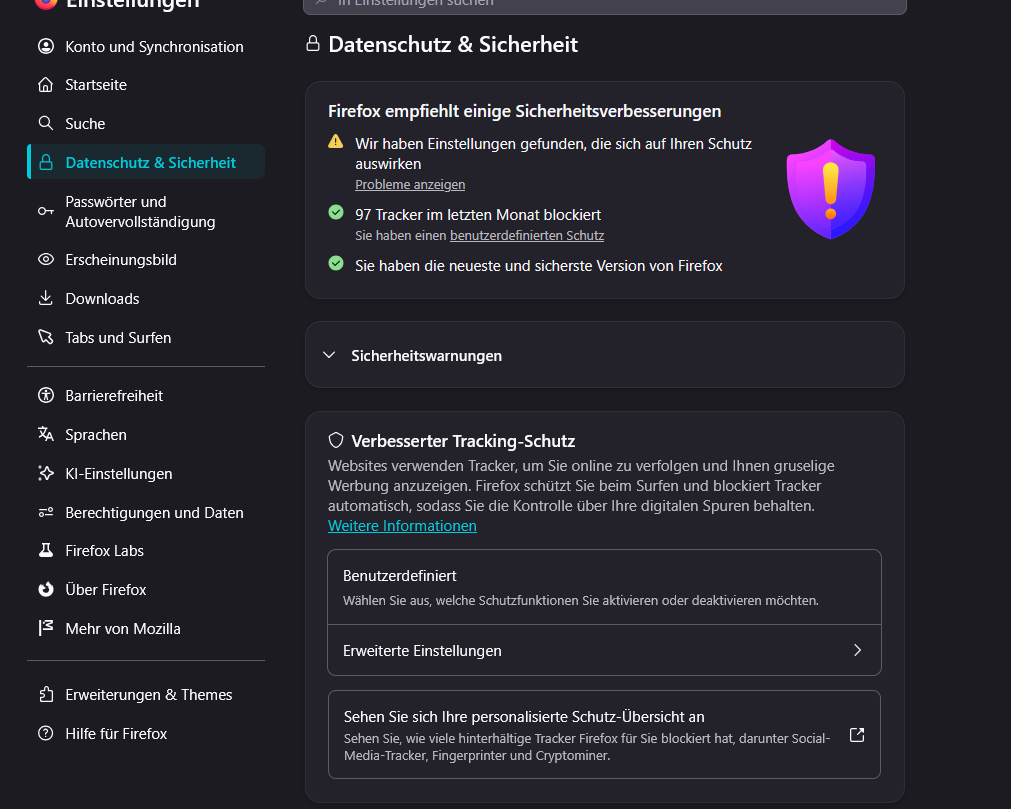Click the green checkmark beside neueste Version
This screenshot has width=1011, height=809.
pos(336,263)
